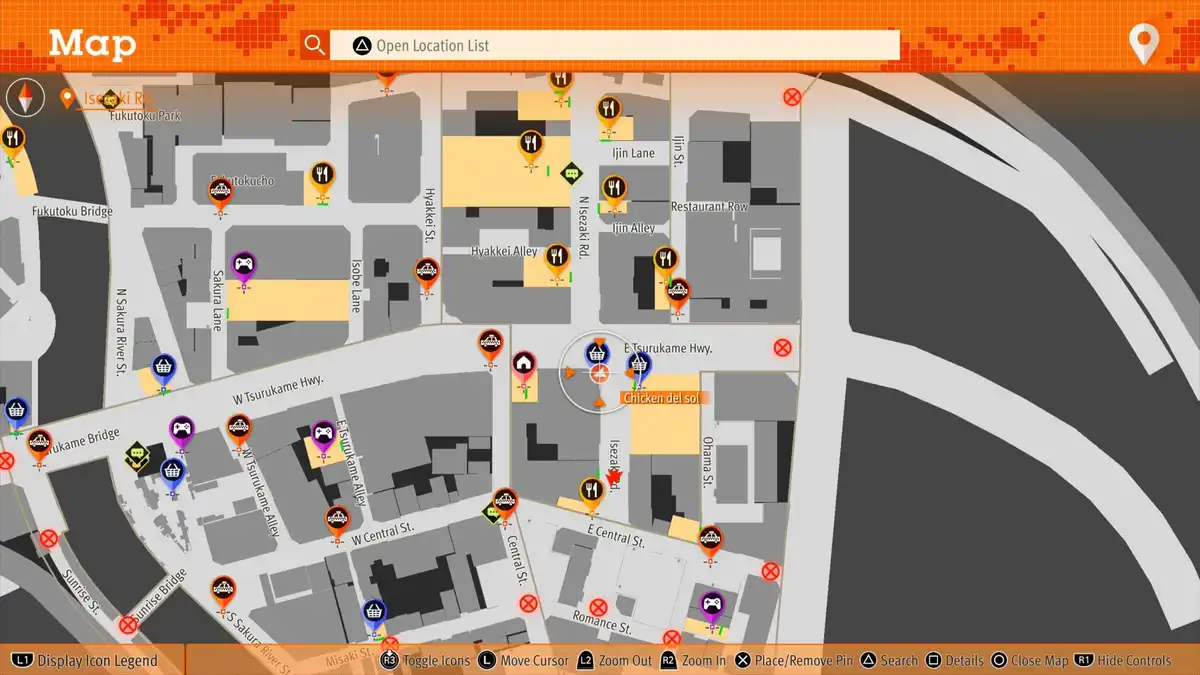The width and height of the screenshot is (1200, 675).
Task: Select the taxi marker at Fukutokucho
Action: 221,191
